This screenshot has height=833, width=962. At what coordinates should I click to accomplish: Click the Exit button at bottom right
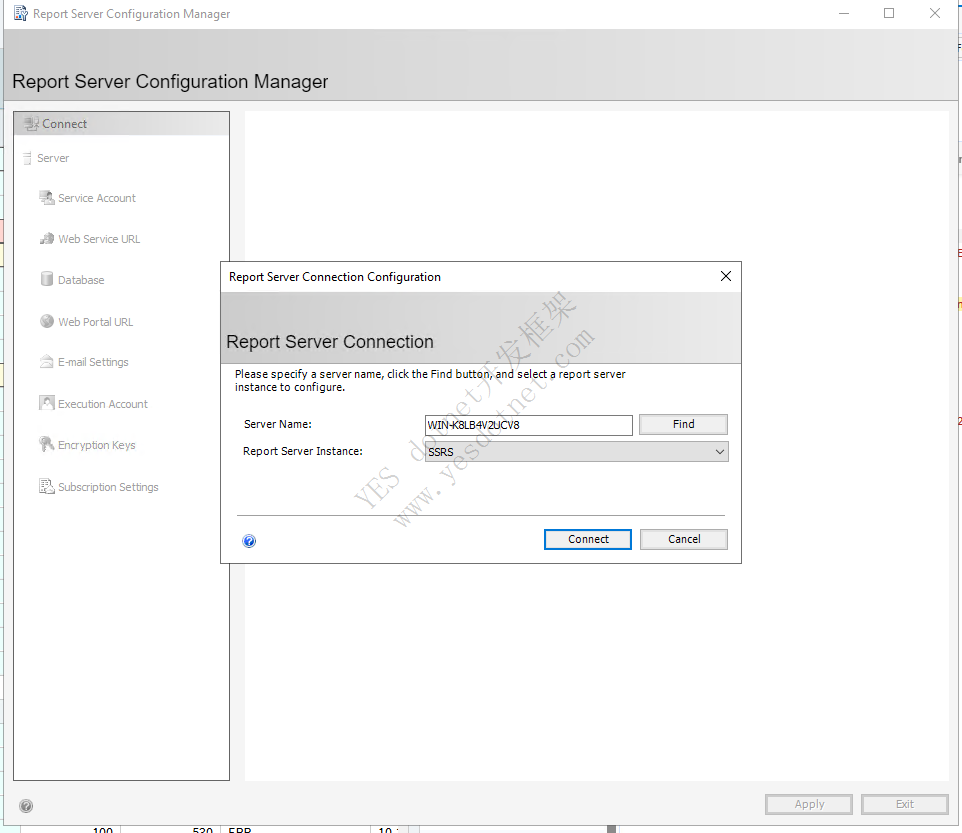tap(904, 804)
